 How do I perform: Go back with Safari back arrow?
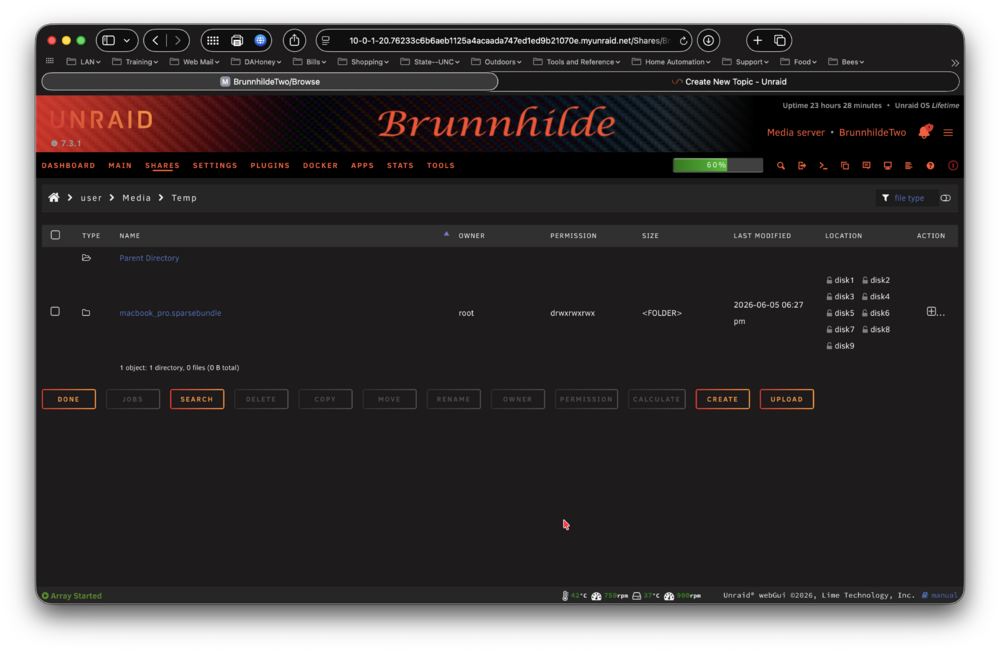pos(155,40)
